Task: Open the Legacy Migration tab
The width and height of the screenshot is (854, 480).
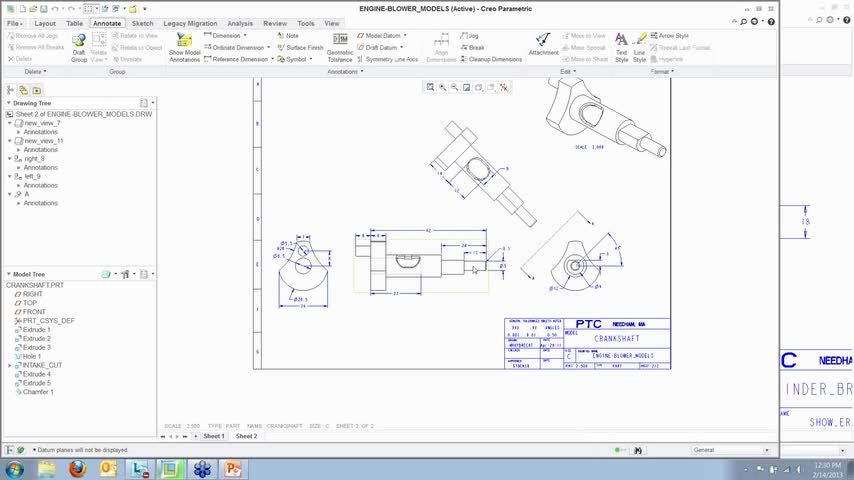Action: pyautogui.click(x=190, y=23)
